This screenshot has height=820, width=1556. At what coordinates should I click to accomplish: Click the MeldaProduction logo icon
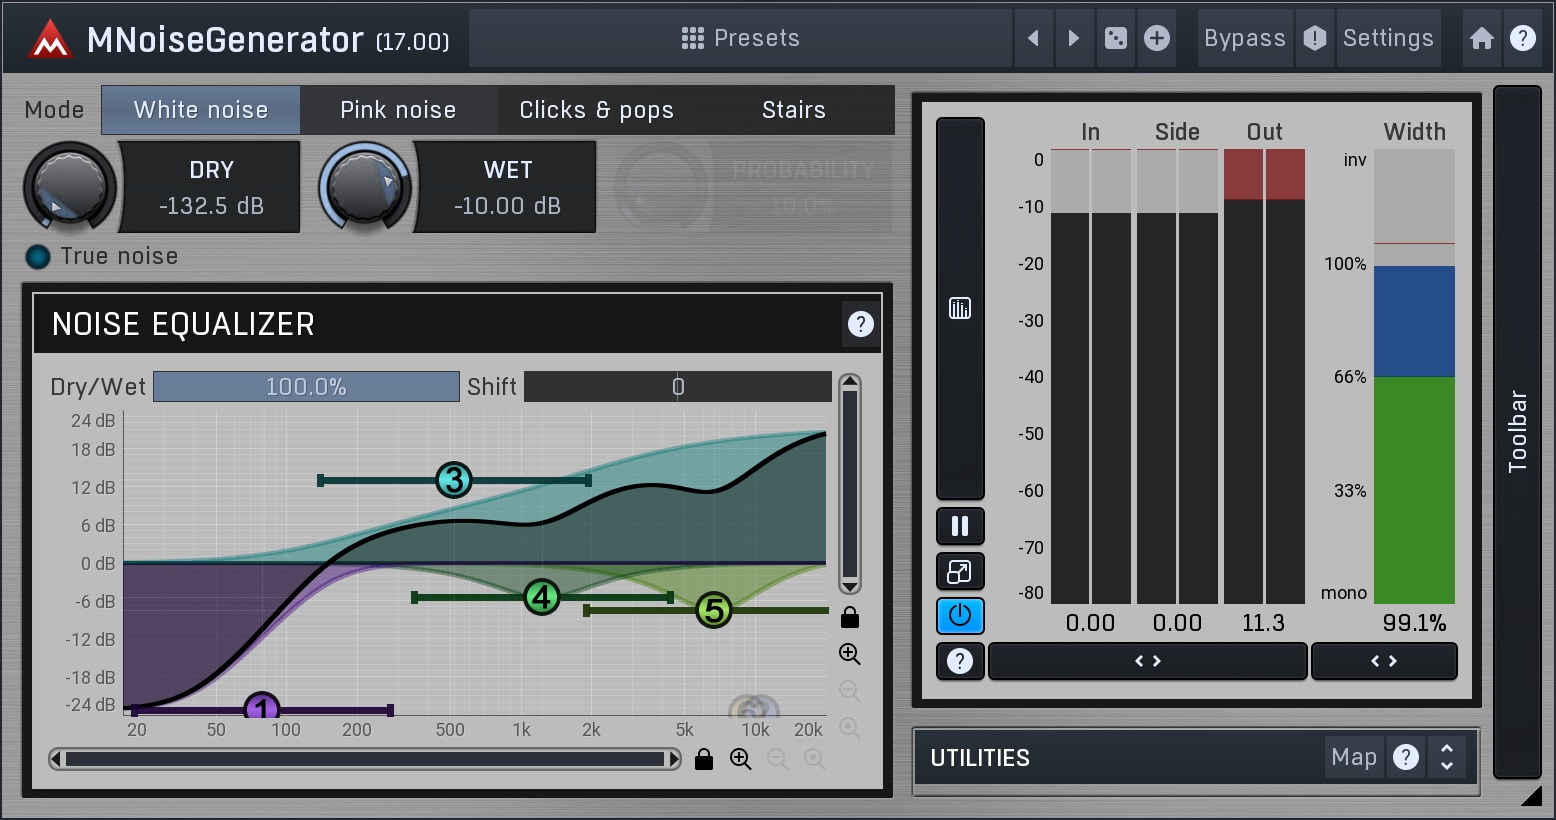point(50,40)
